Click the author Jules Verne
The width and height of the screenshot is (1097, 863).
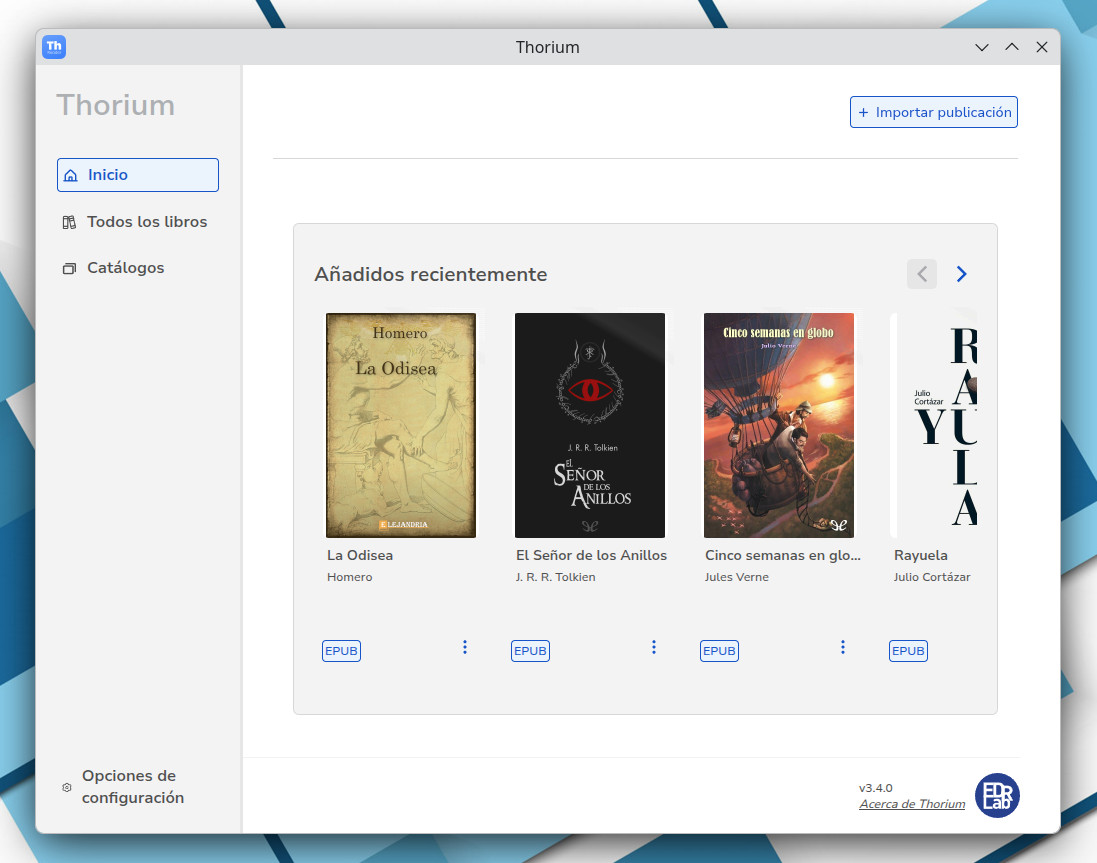pyautogui.click(x=736, y=577)
